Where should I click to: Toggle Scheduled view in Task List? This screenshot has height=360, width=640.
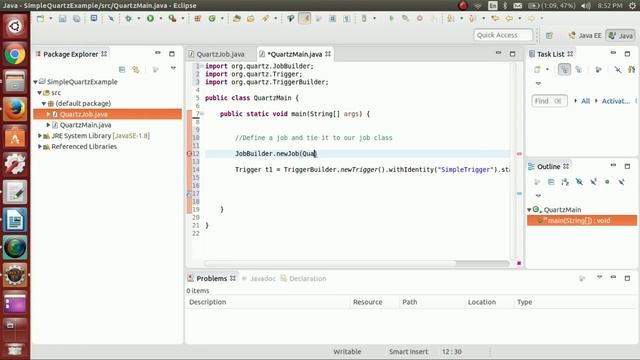click(x=578, y=69)
